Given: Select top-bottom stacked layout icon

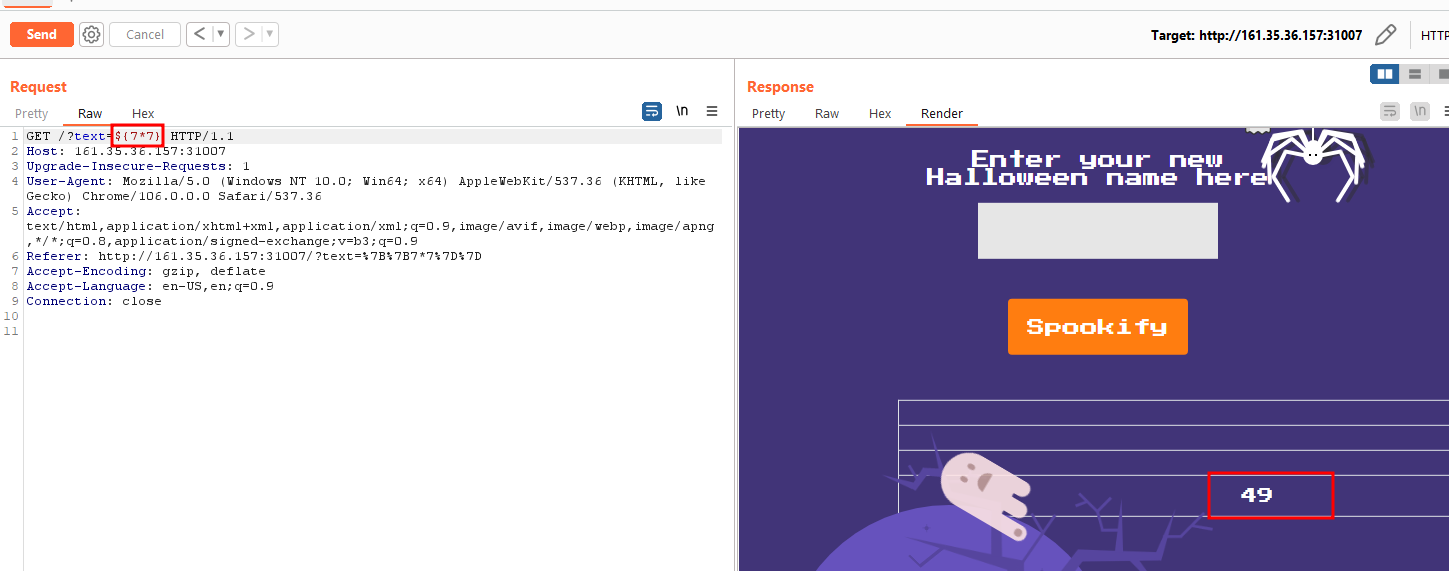Looking at the screenshot, I should [x=1414, y=74].
